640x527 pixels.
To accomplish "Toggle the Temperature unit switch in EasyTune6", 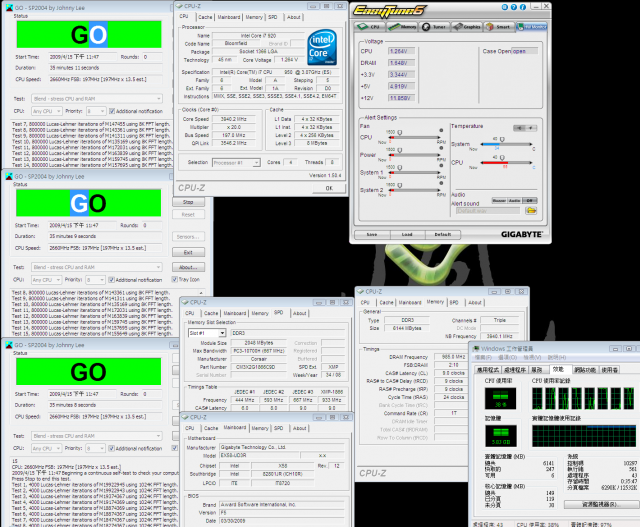I will click(x=525, y=128).
